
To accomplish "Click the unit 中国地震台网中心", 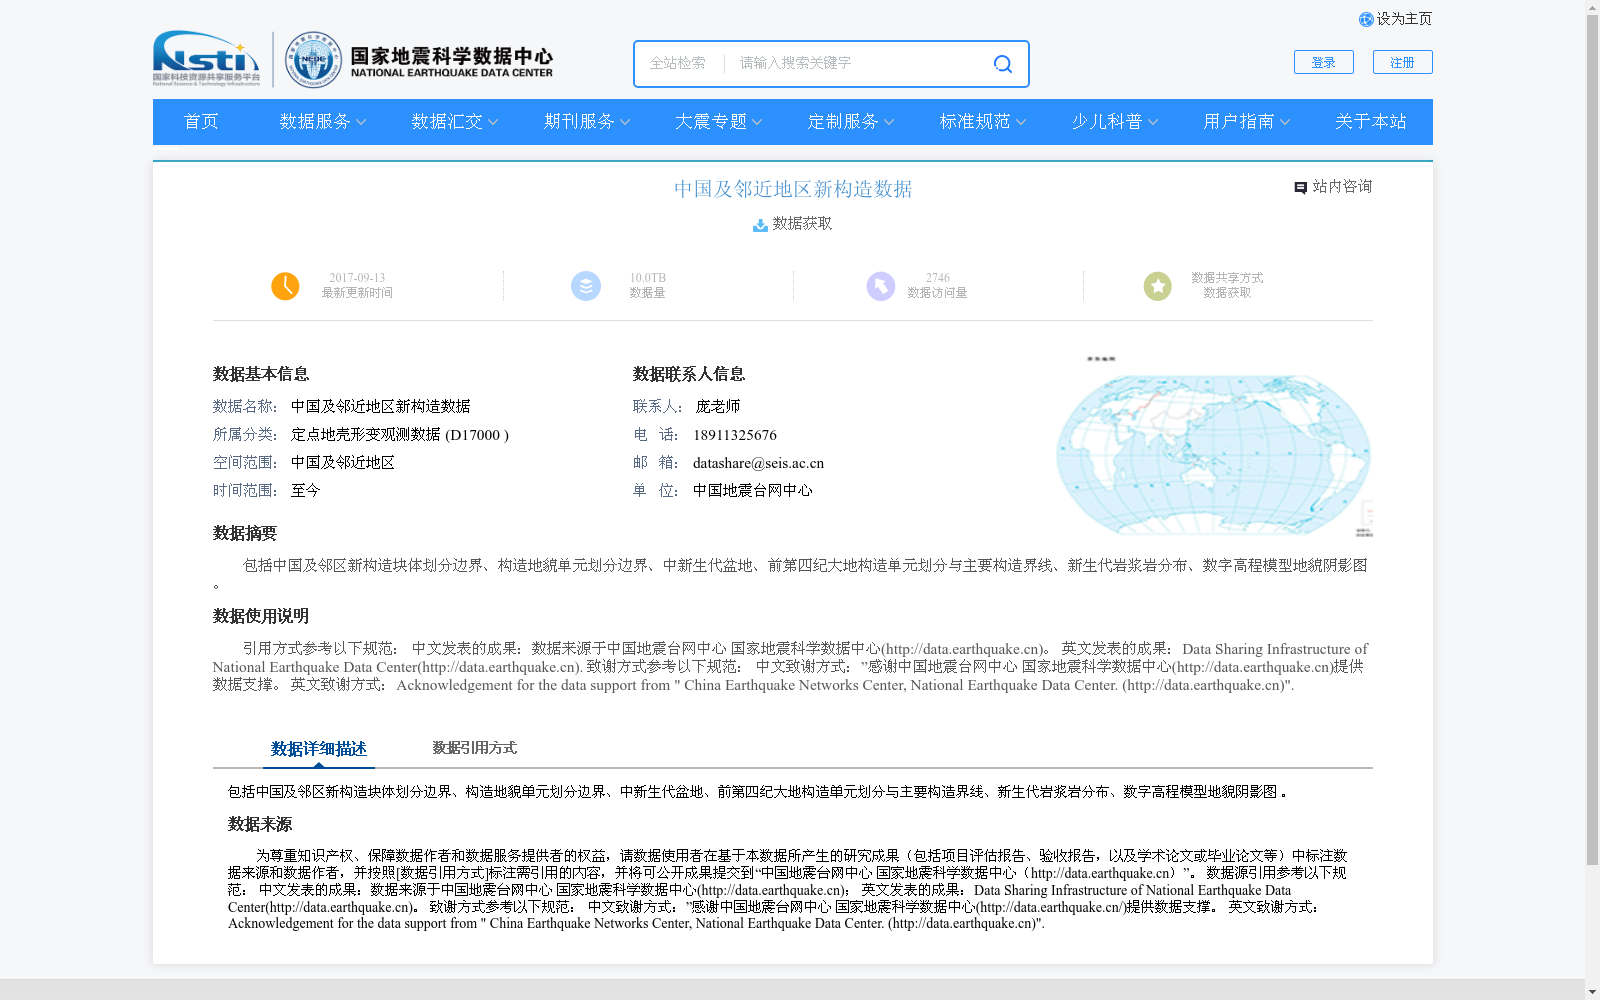I will [x=752, y=491].
